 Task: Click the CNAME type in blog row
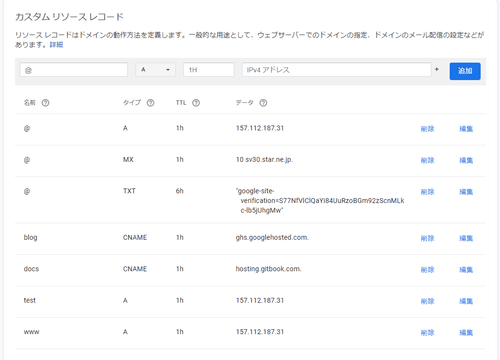pyautogui.click(x=135, y=237)
